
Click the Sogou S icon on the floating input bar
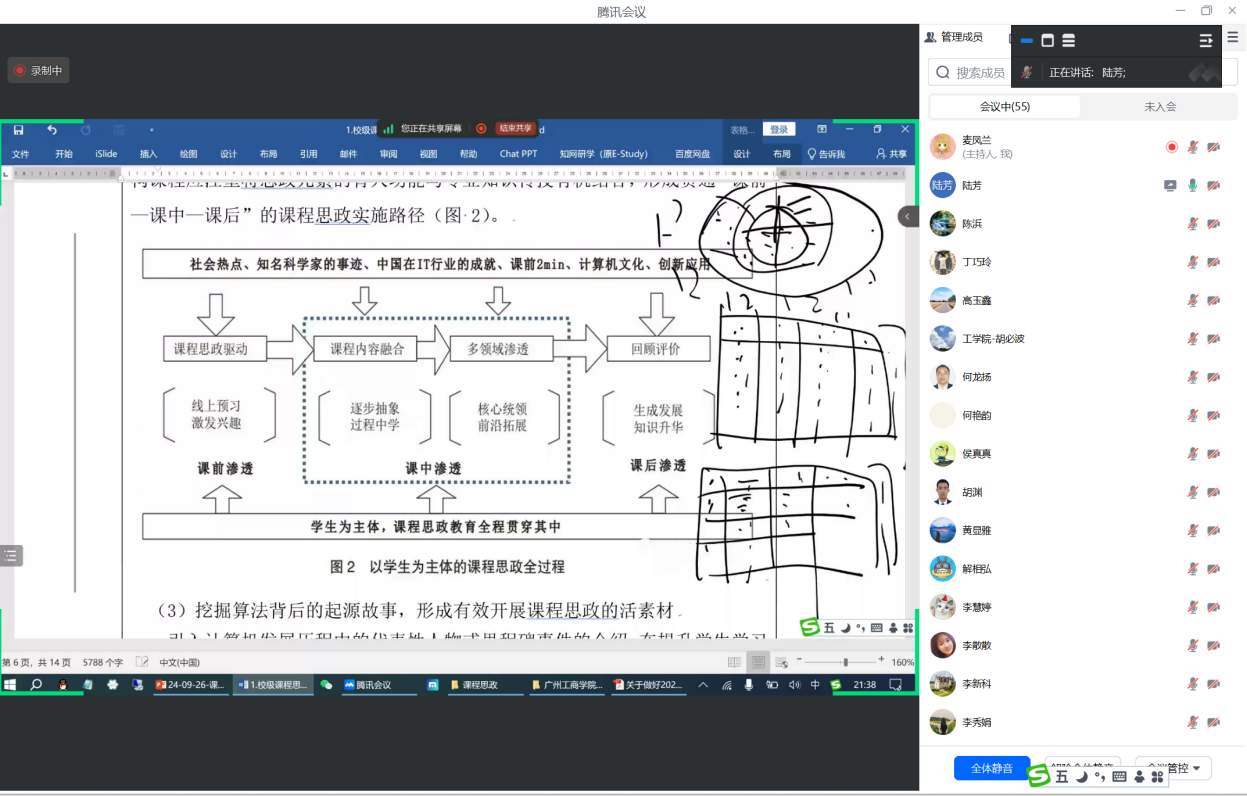(1039, 776)
